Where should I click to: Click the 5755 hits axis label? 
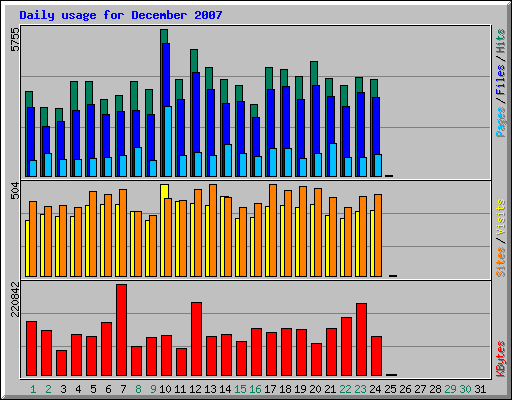click(15, 40)
